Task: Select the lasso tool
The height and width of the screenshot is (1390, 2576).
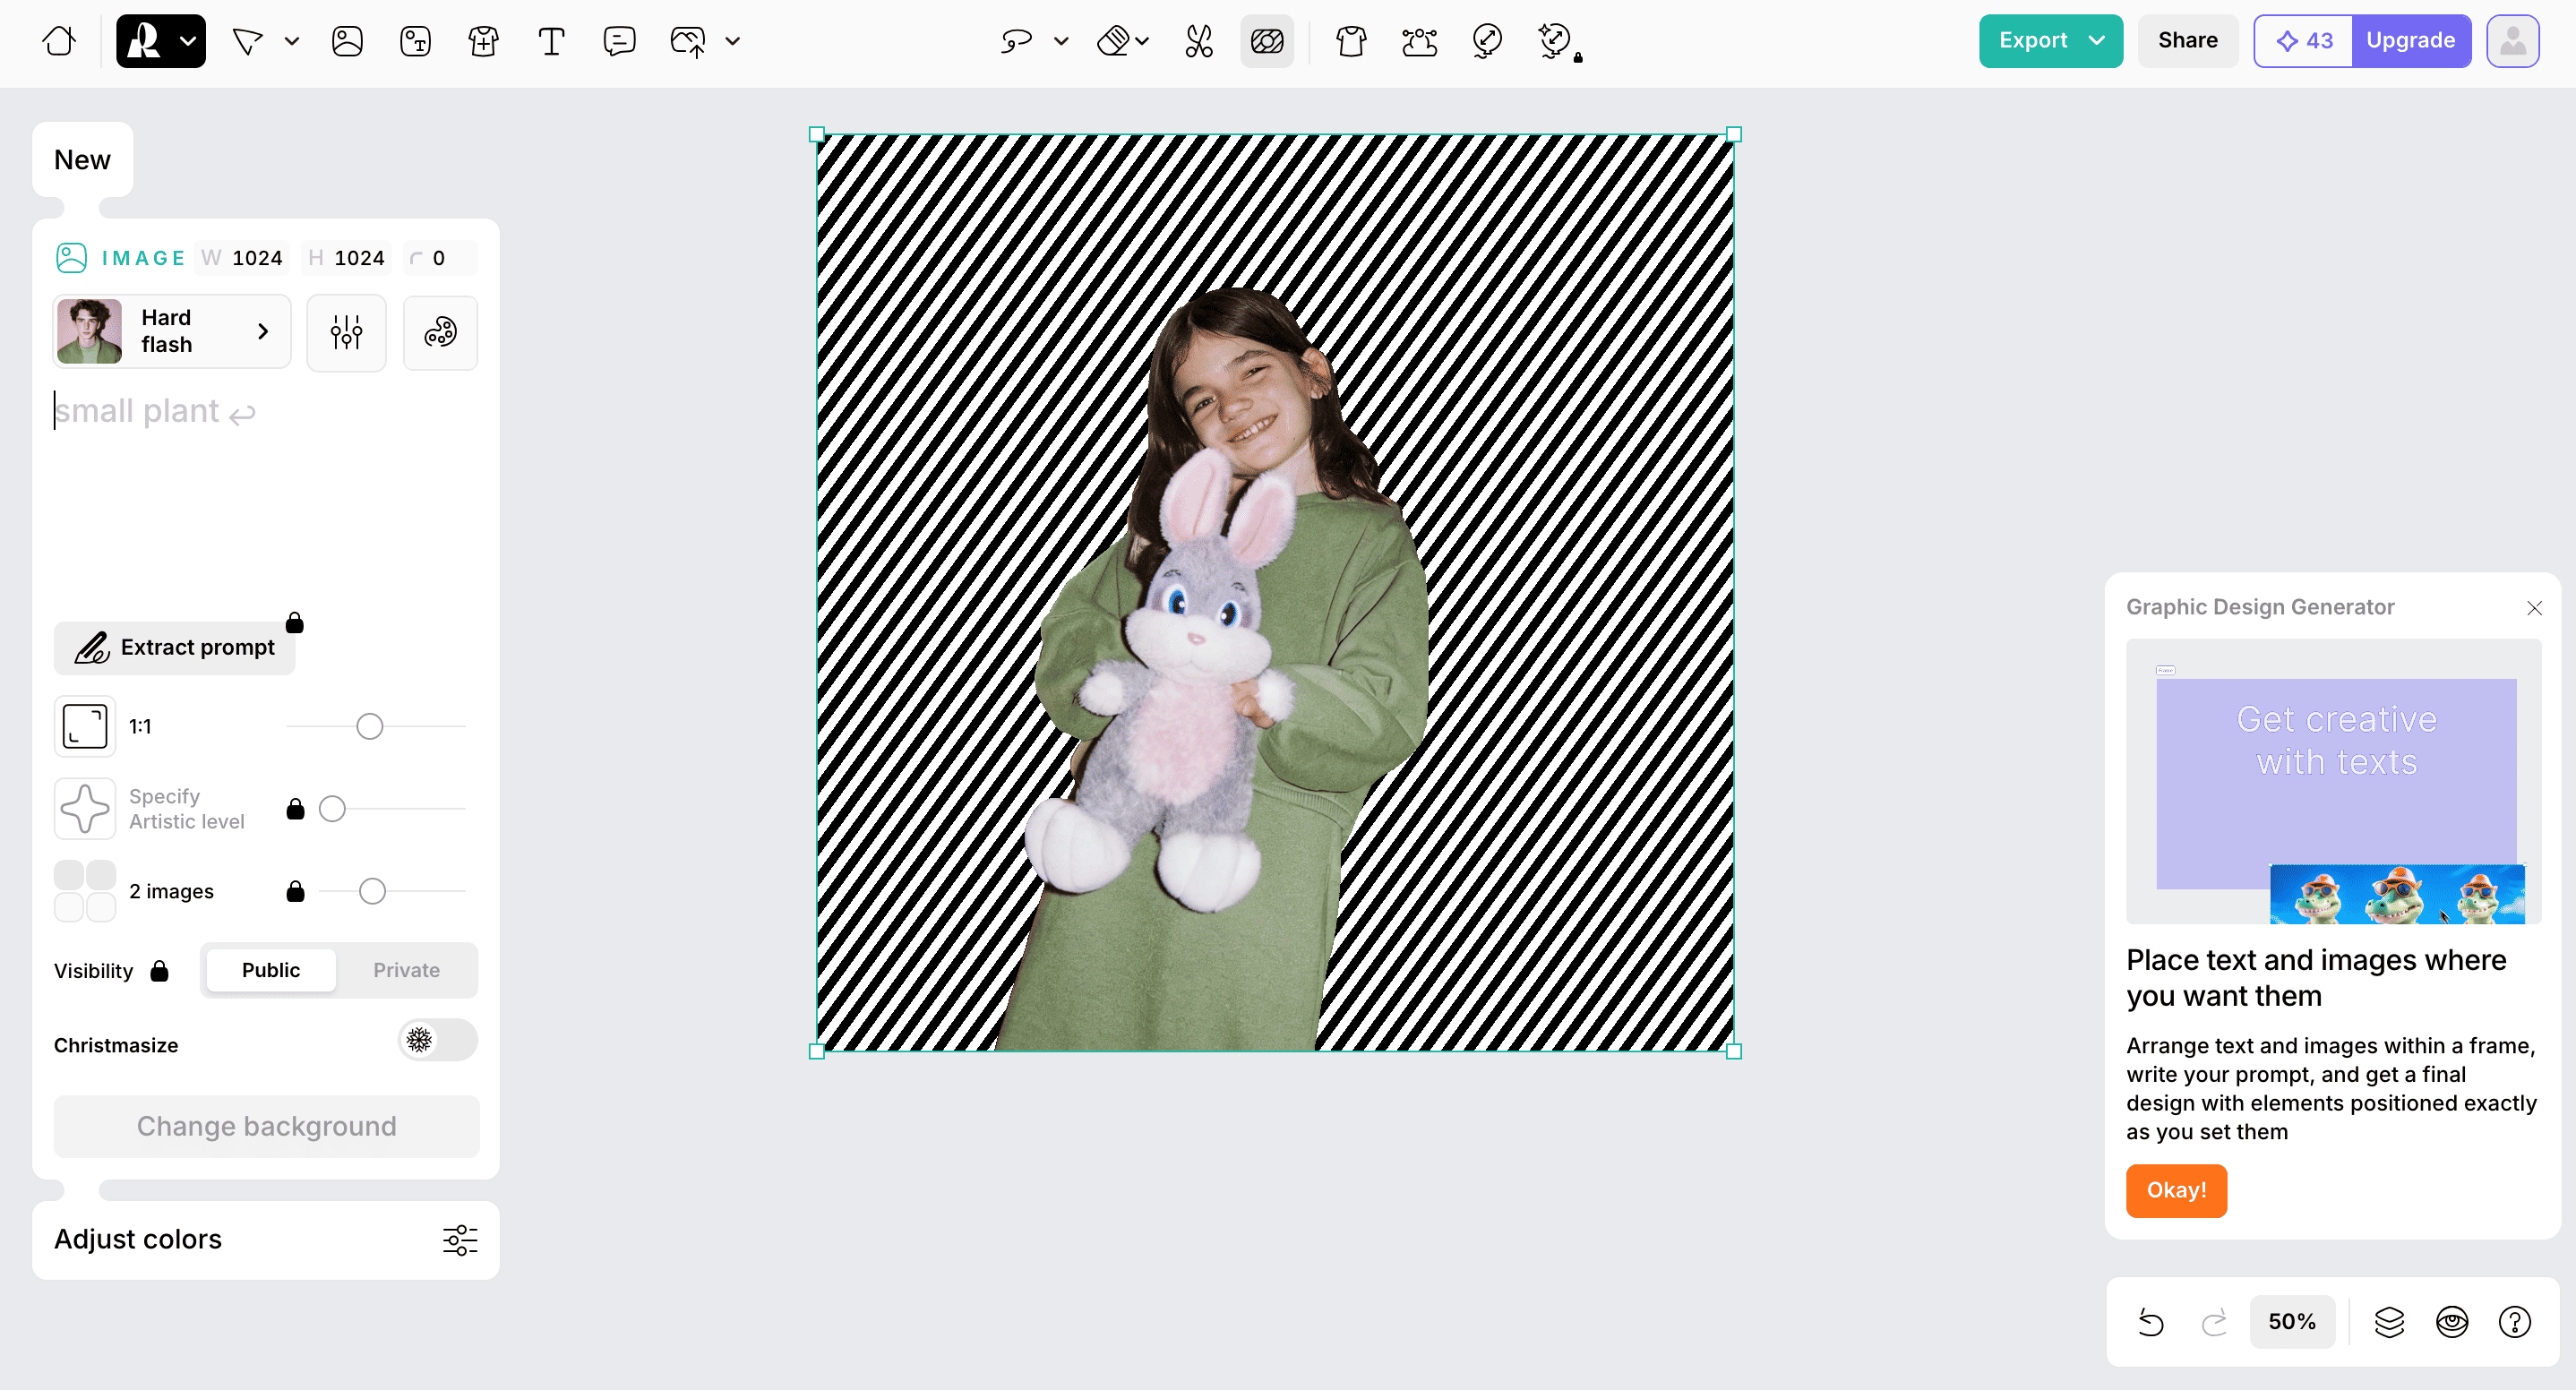Action: (x=1016, y=41)
